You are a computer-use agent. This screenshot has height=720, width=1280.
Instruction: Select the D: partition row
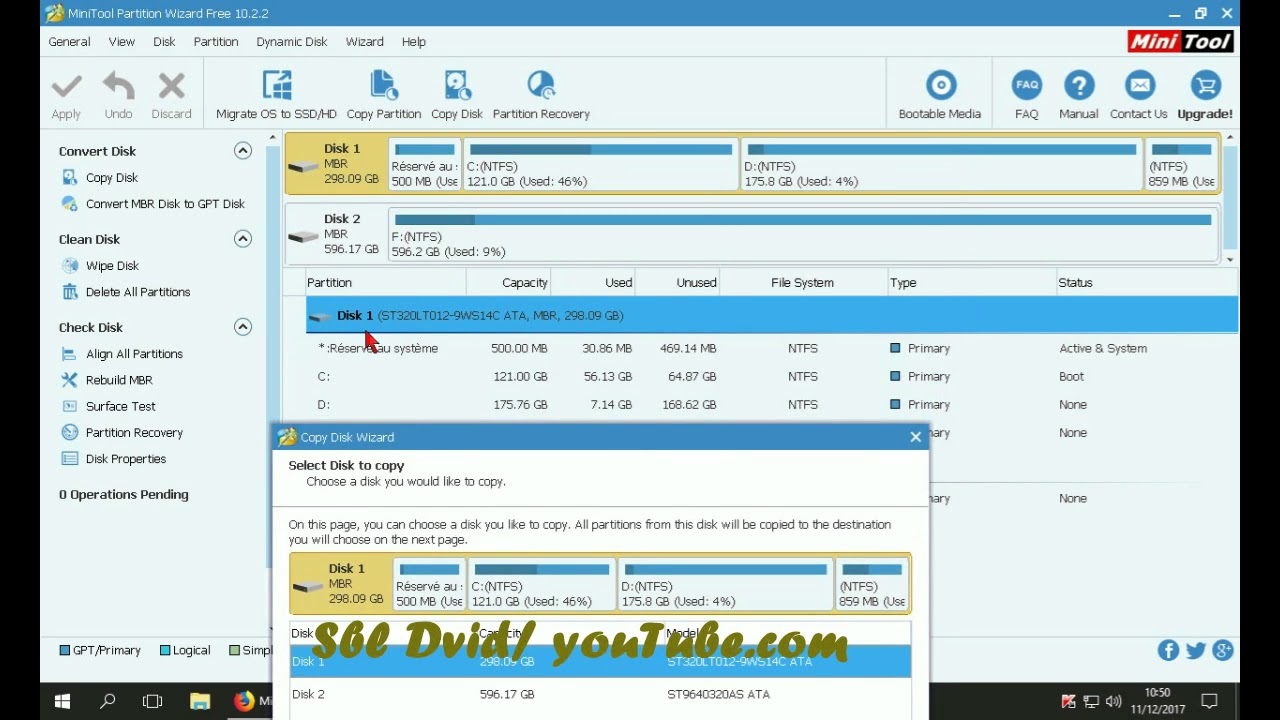[x=772, y=405]
